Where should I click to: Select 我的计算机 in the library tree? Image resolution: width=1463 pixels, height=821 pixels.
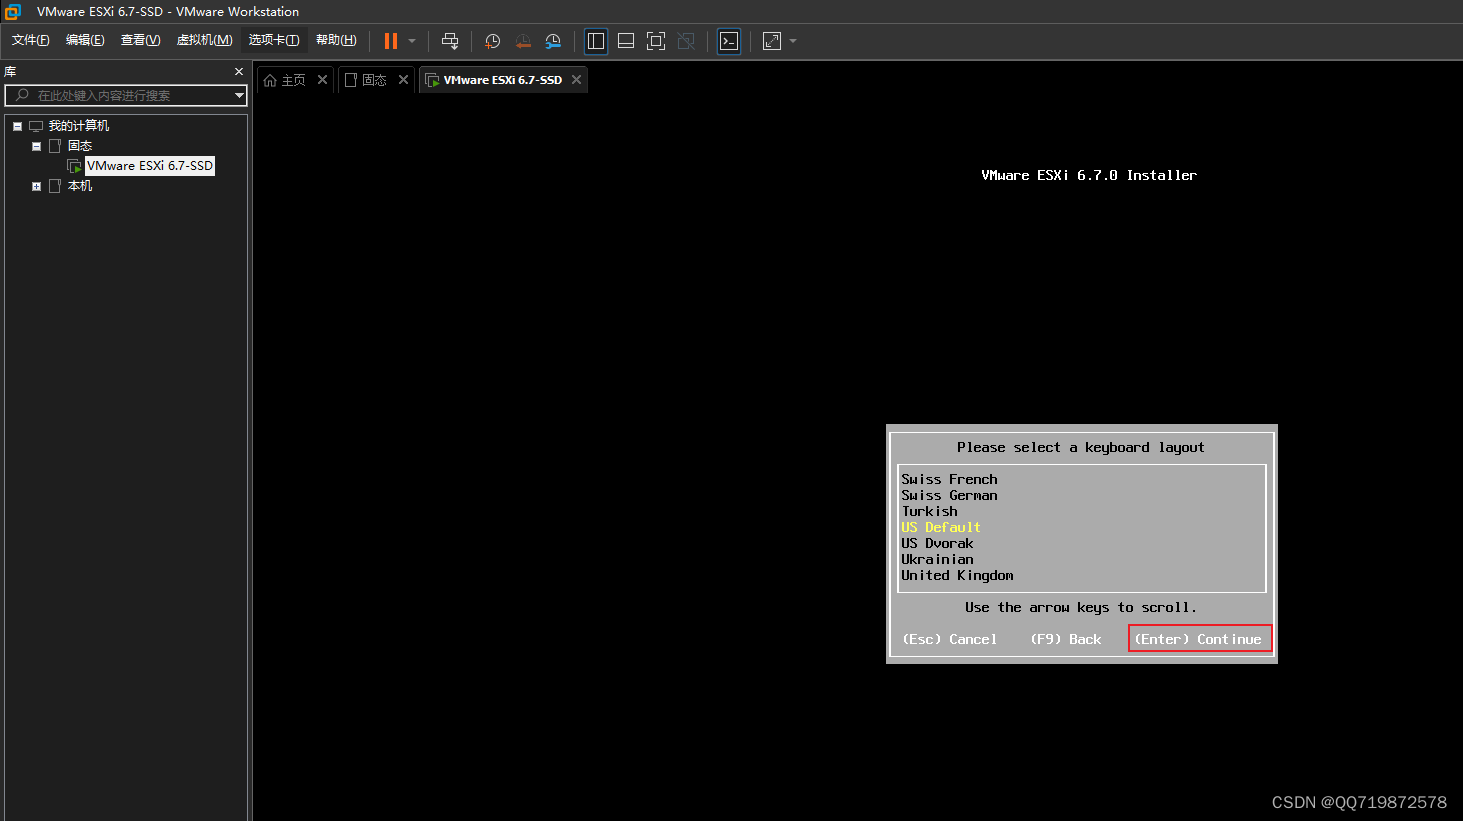tap(79, 126)
